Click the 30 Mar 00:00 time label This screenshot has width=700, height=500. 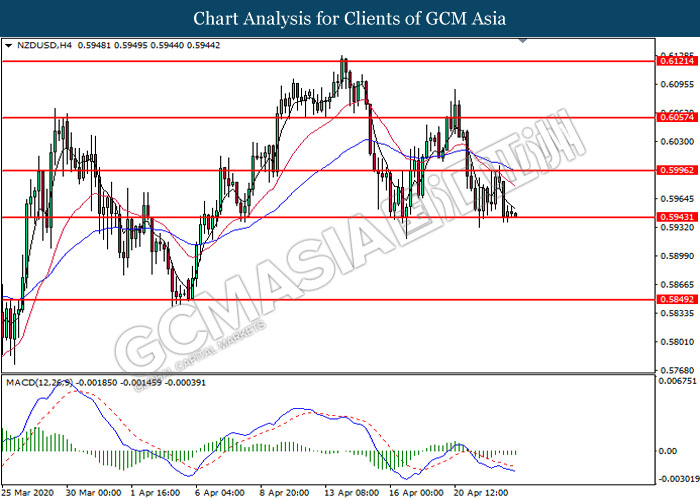(x=93, y=493)
